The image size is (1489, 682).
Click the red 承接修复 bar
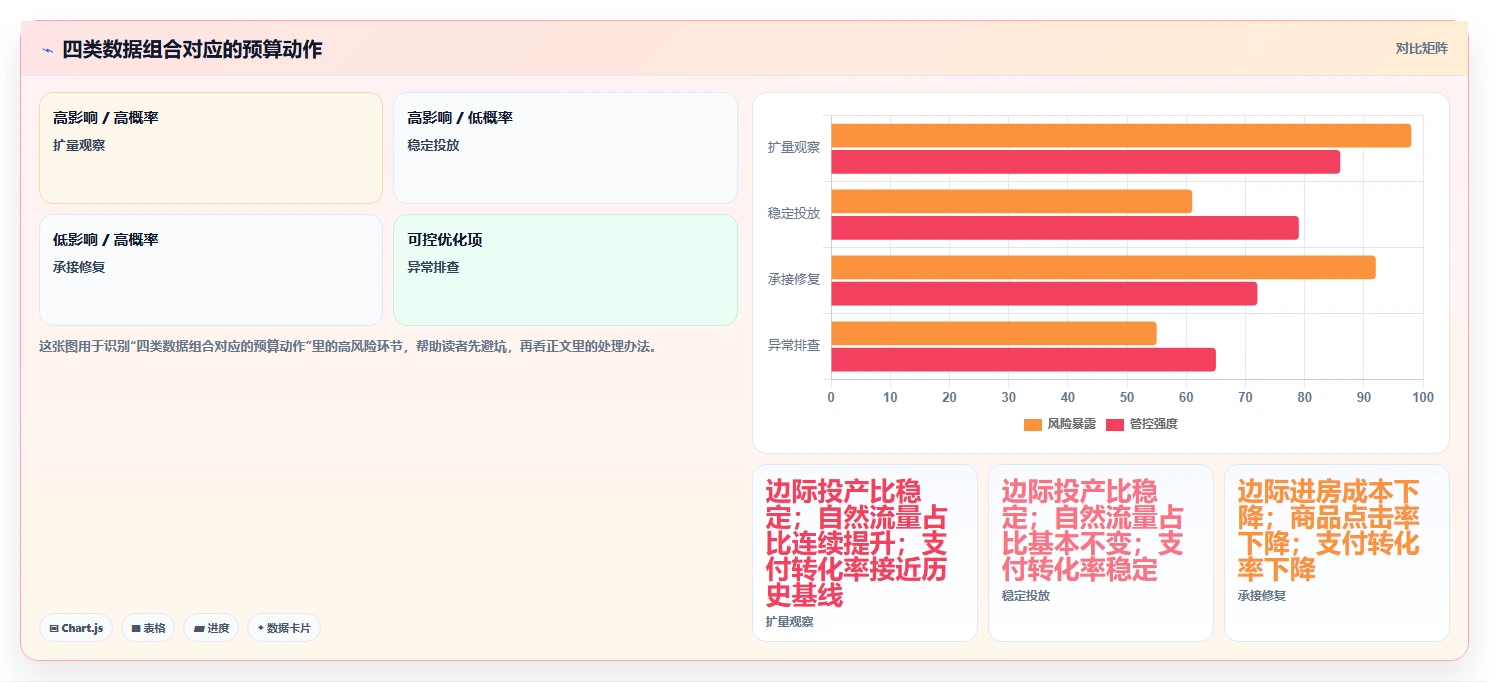1044,294
